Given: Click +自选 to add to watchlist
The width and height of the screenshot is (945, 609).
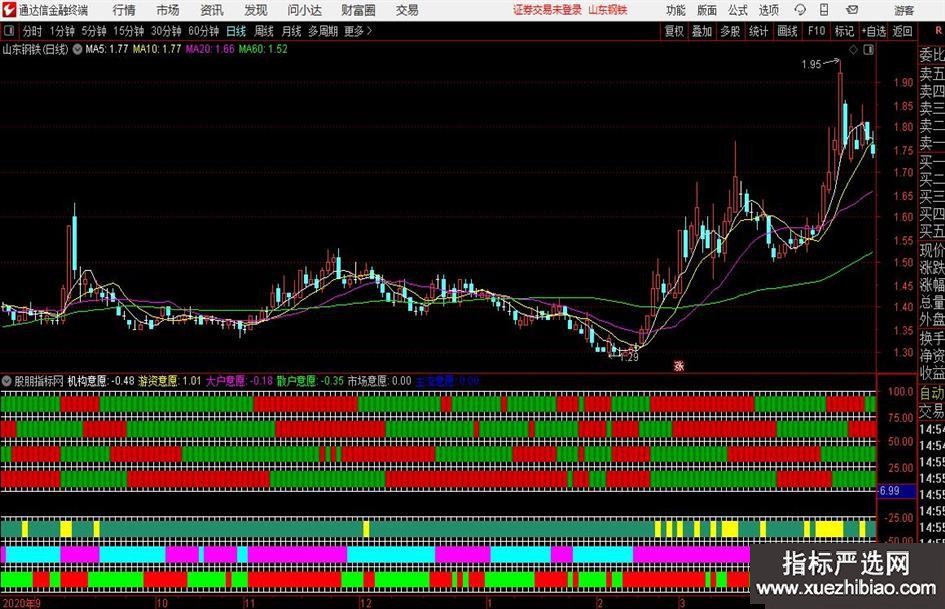Looking at the screenshot, I should 873,31.
